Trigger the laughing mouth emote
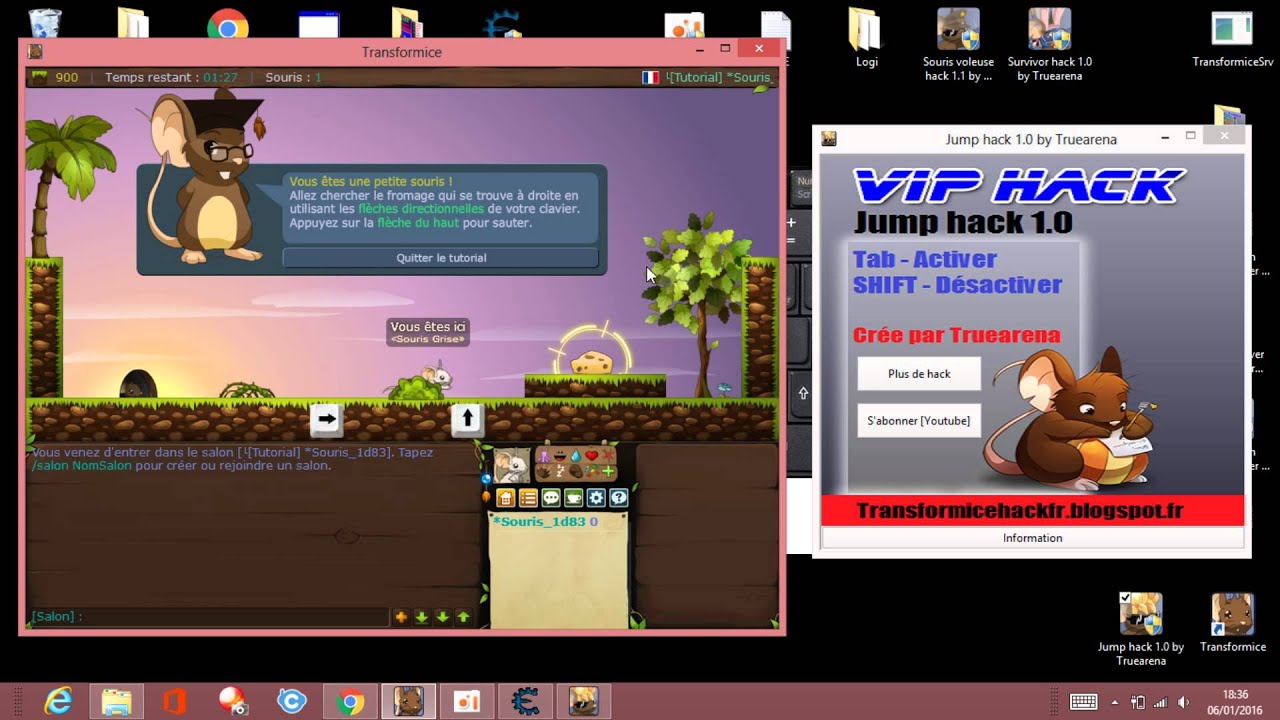 coord(560,456)
